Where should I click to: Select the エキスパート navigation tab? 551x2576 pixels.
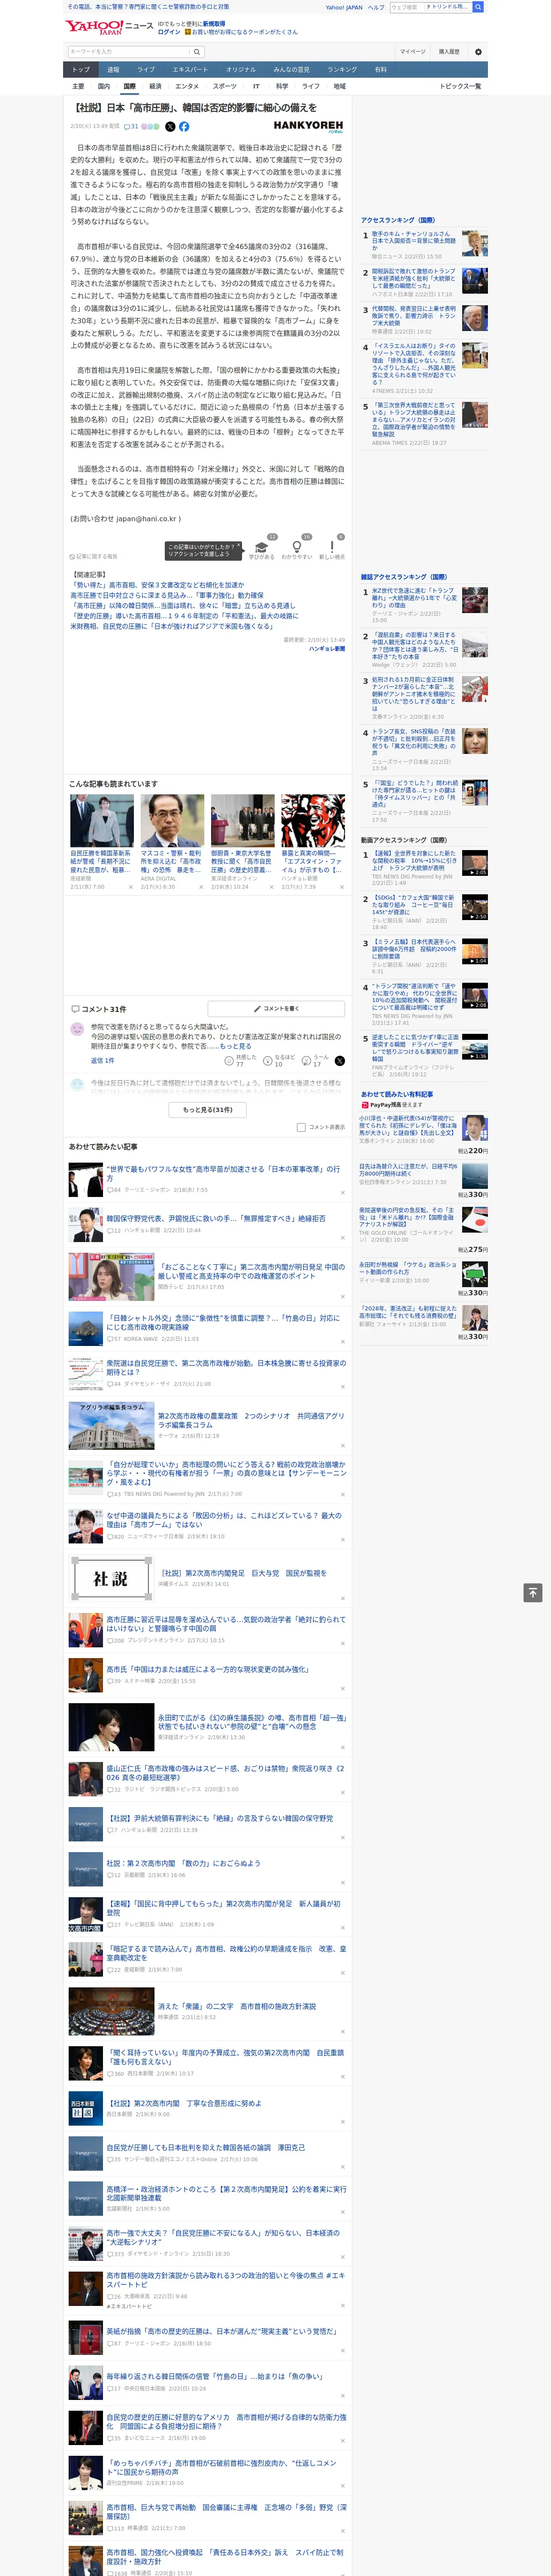click(x=190, y=70)
